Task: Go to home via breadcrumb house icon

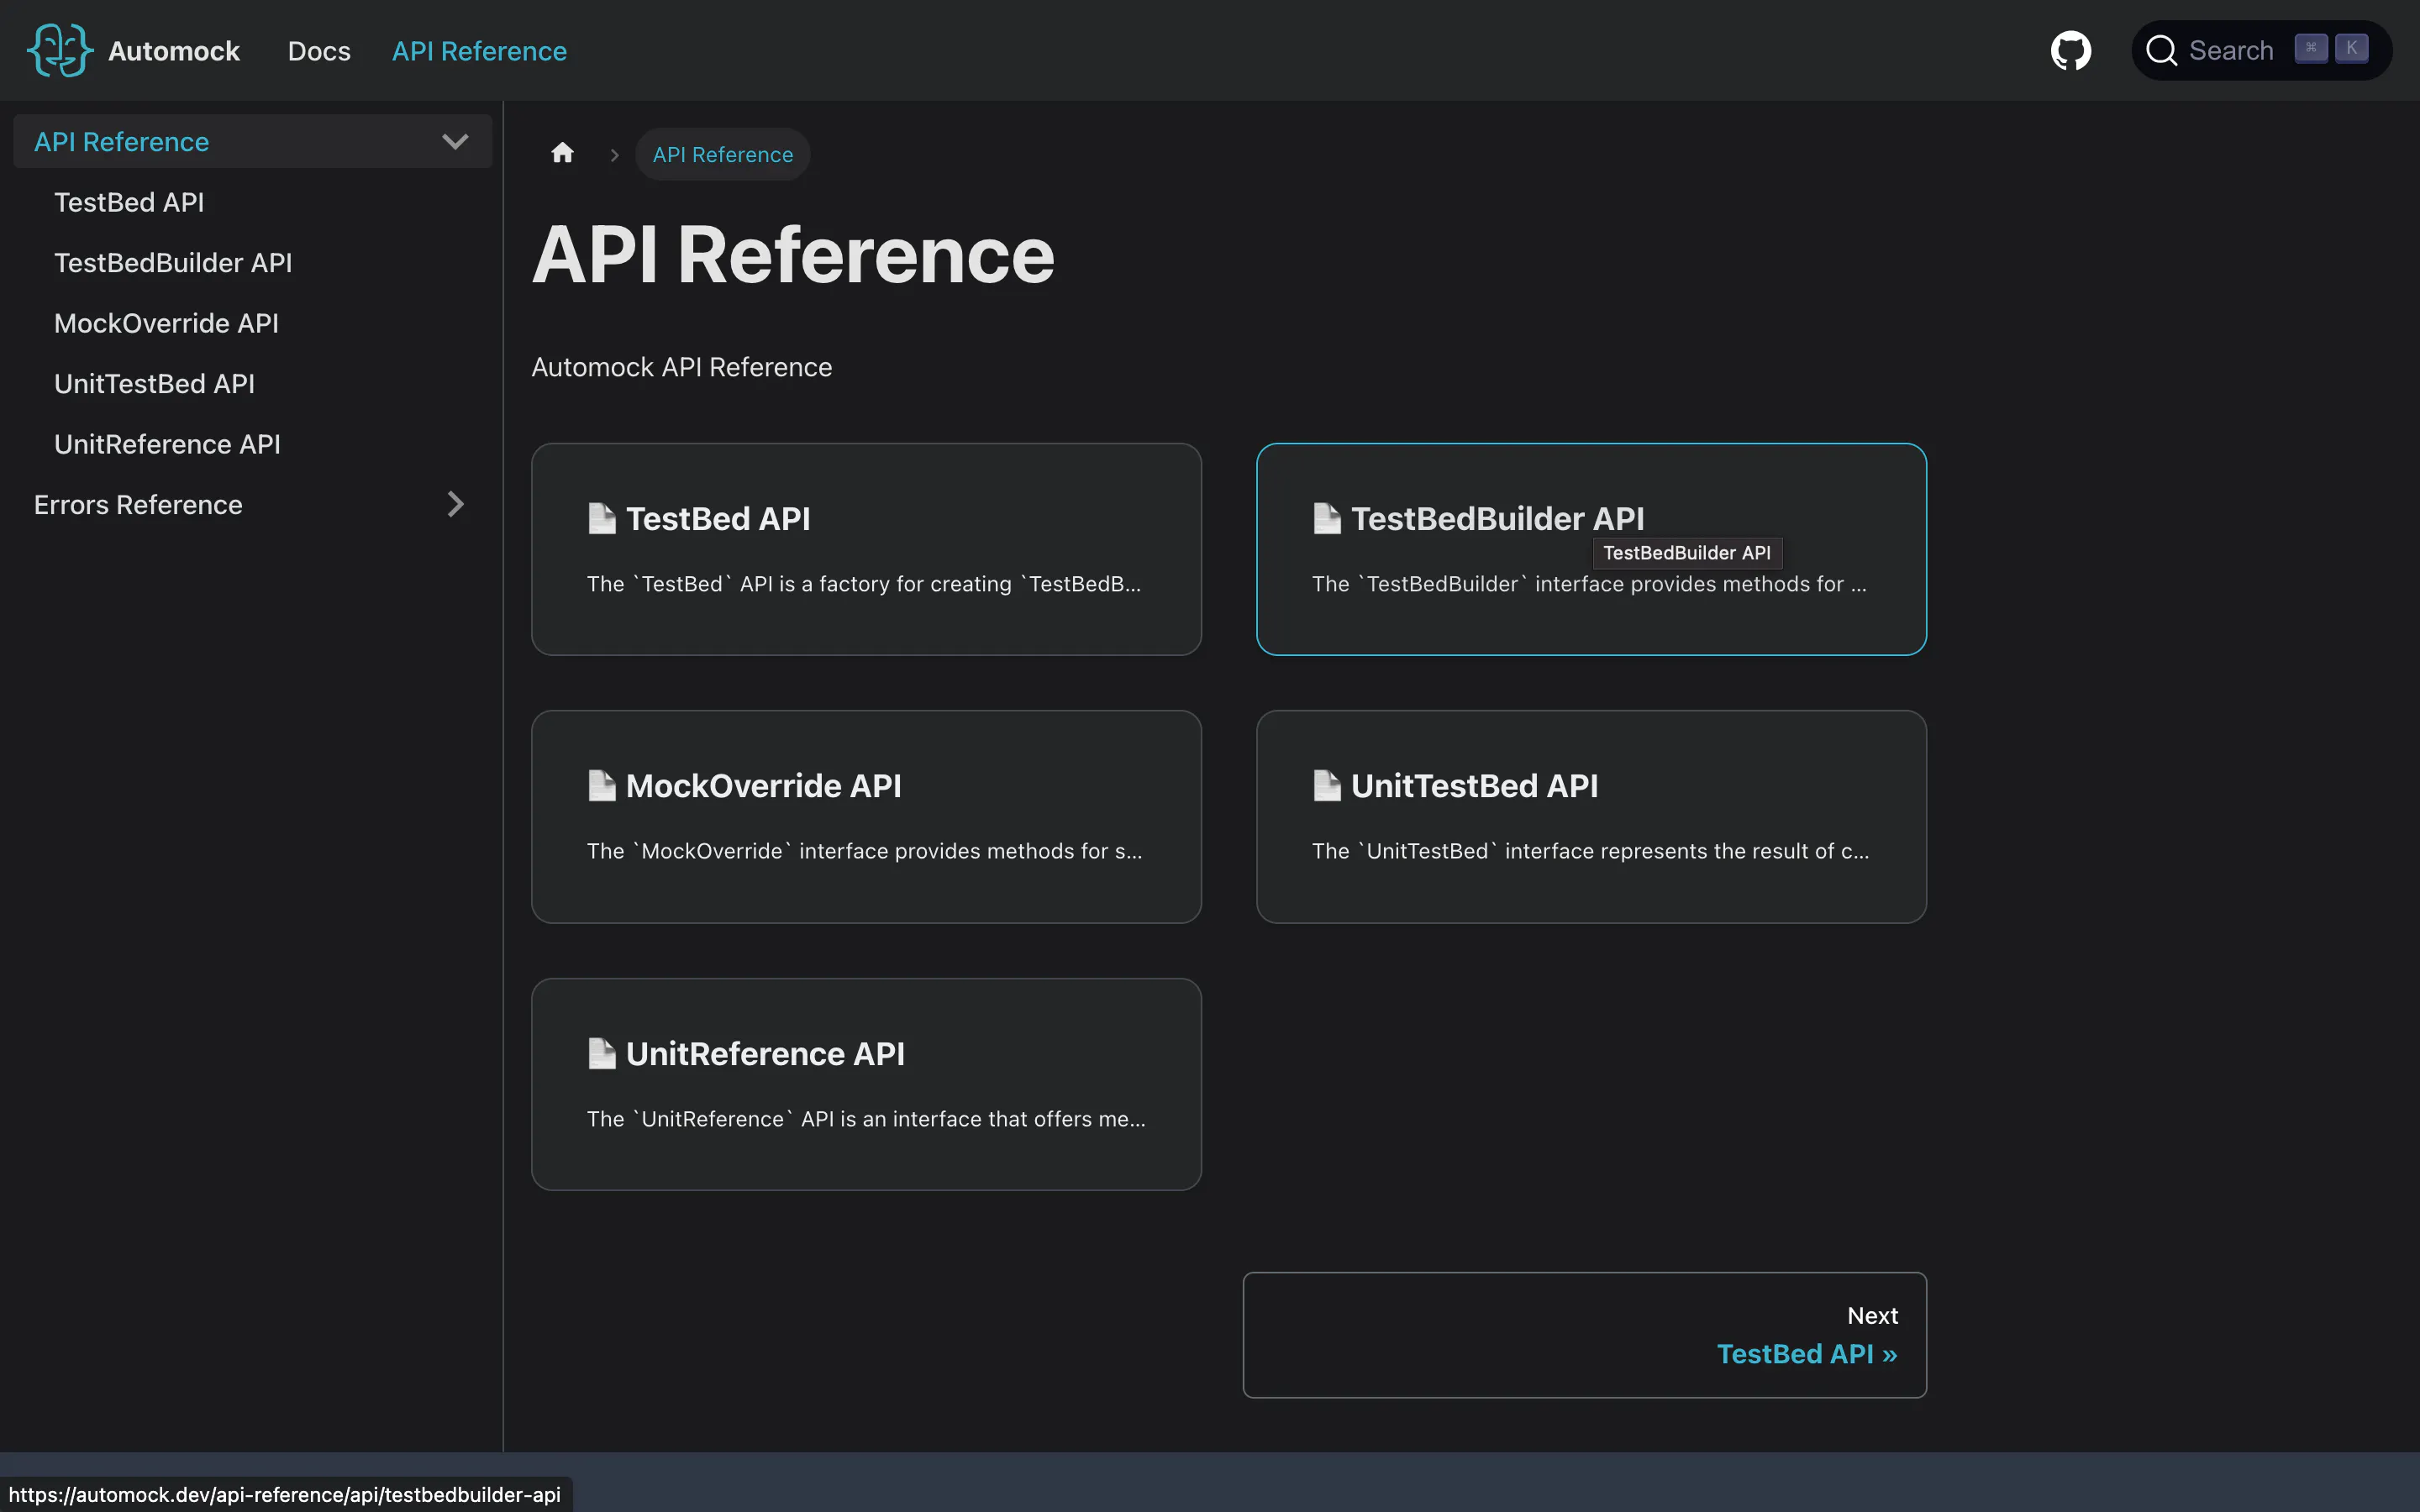Action: 562,153
